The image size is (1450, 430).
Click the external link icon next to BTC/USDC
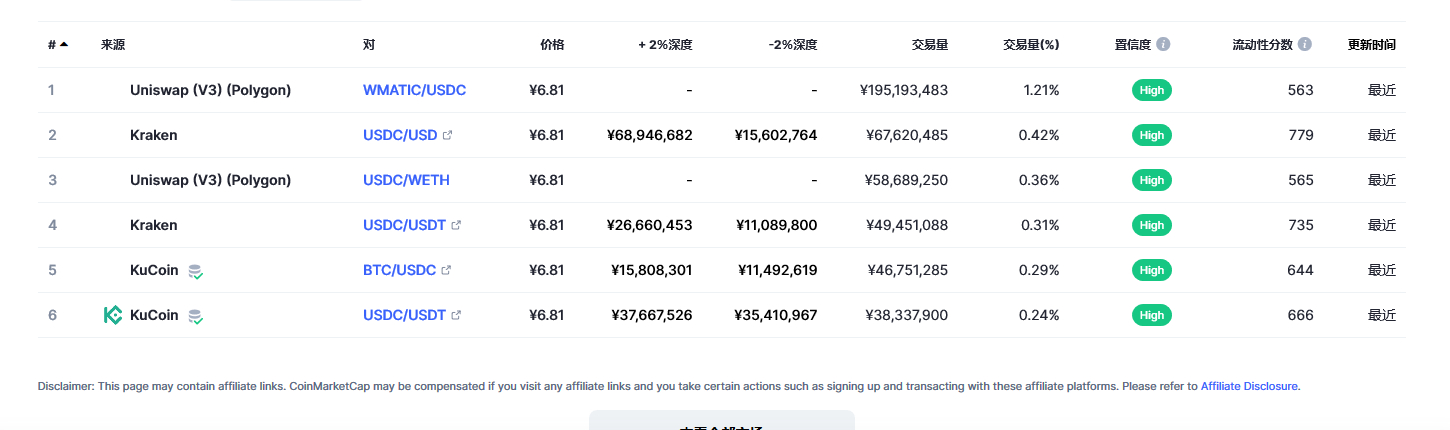[x=446, y=270]
